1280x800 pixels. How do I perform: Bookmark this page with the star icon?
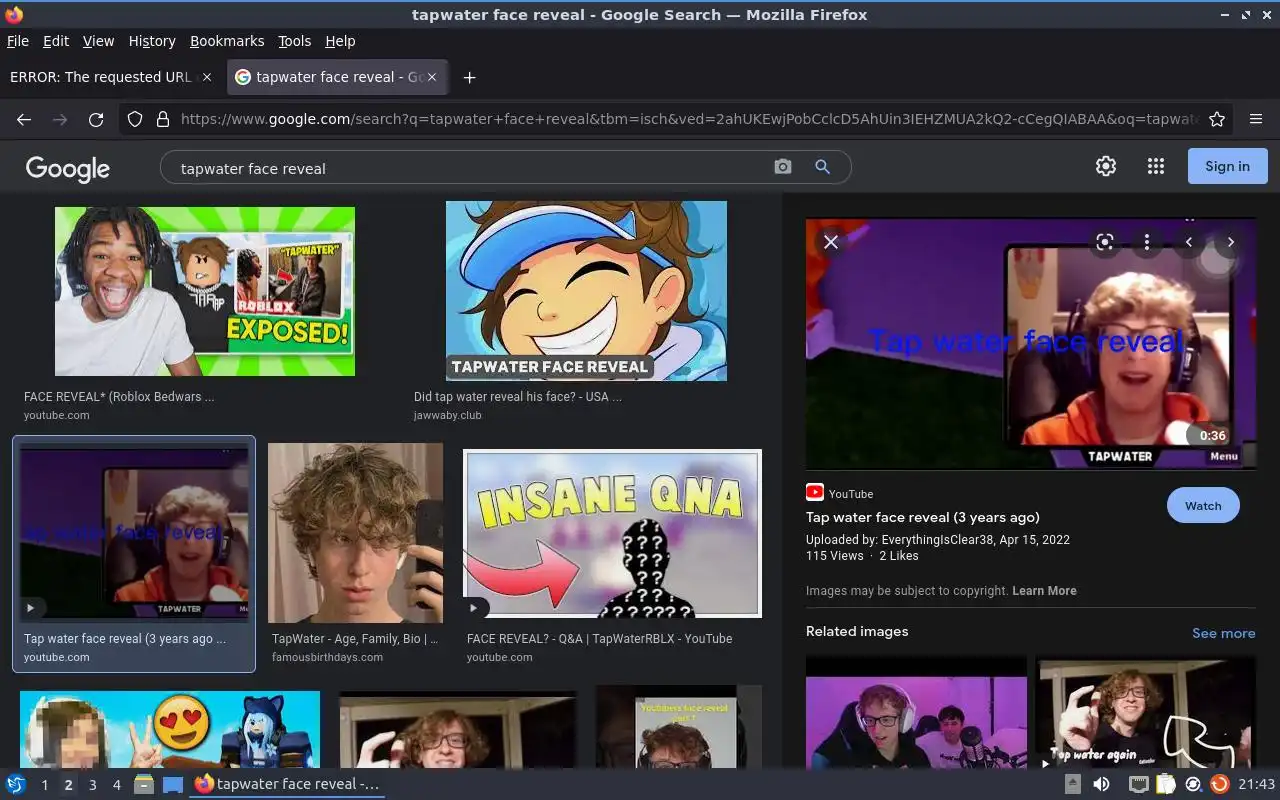[x=1217, y=119]
